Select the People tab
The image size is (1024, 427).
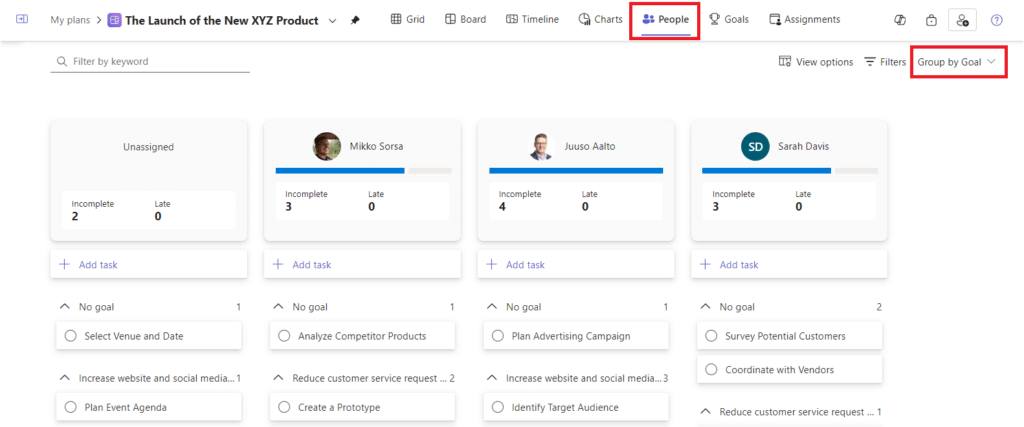pyautogui.click(x=665, y=20)
